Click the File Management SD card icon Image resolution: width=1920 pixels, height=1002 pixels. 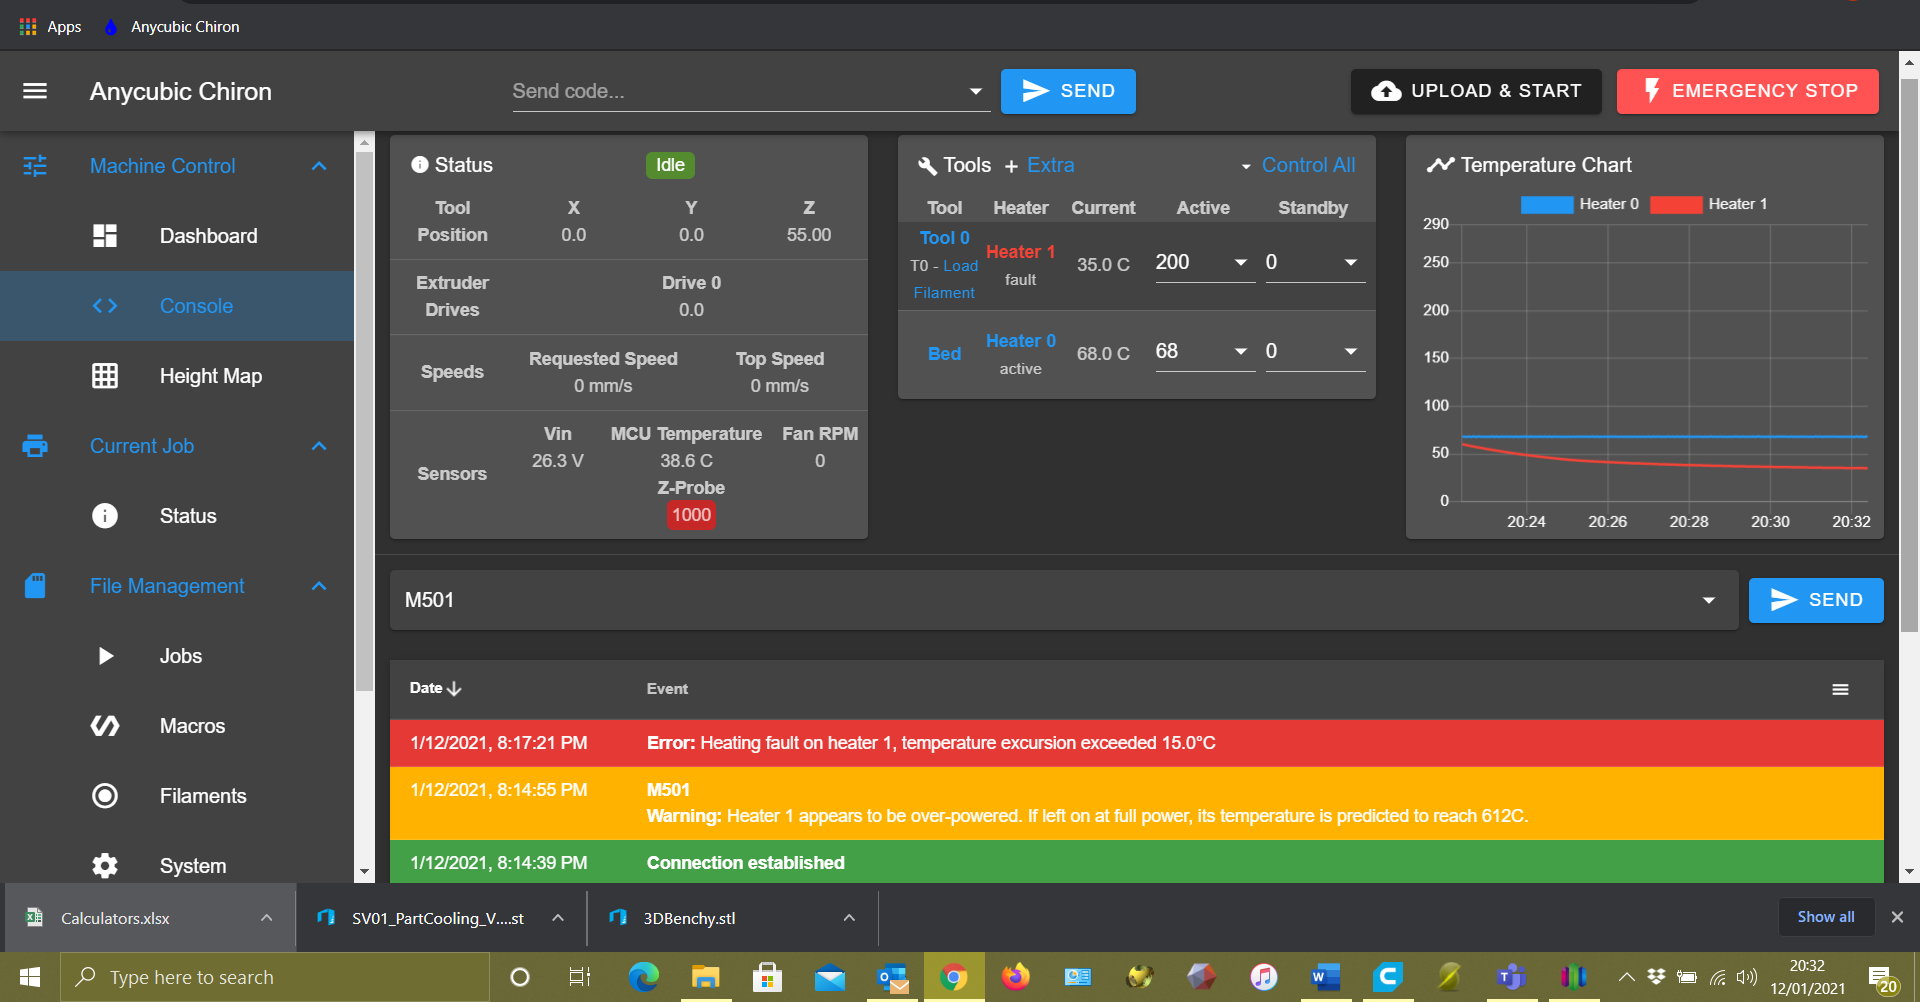[x=35, y=586]
